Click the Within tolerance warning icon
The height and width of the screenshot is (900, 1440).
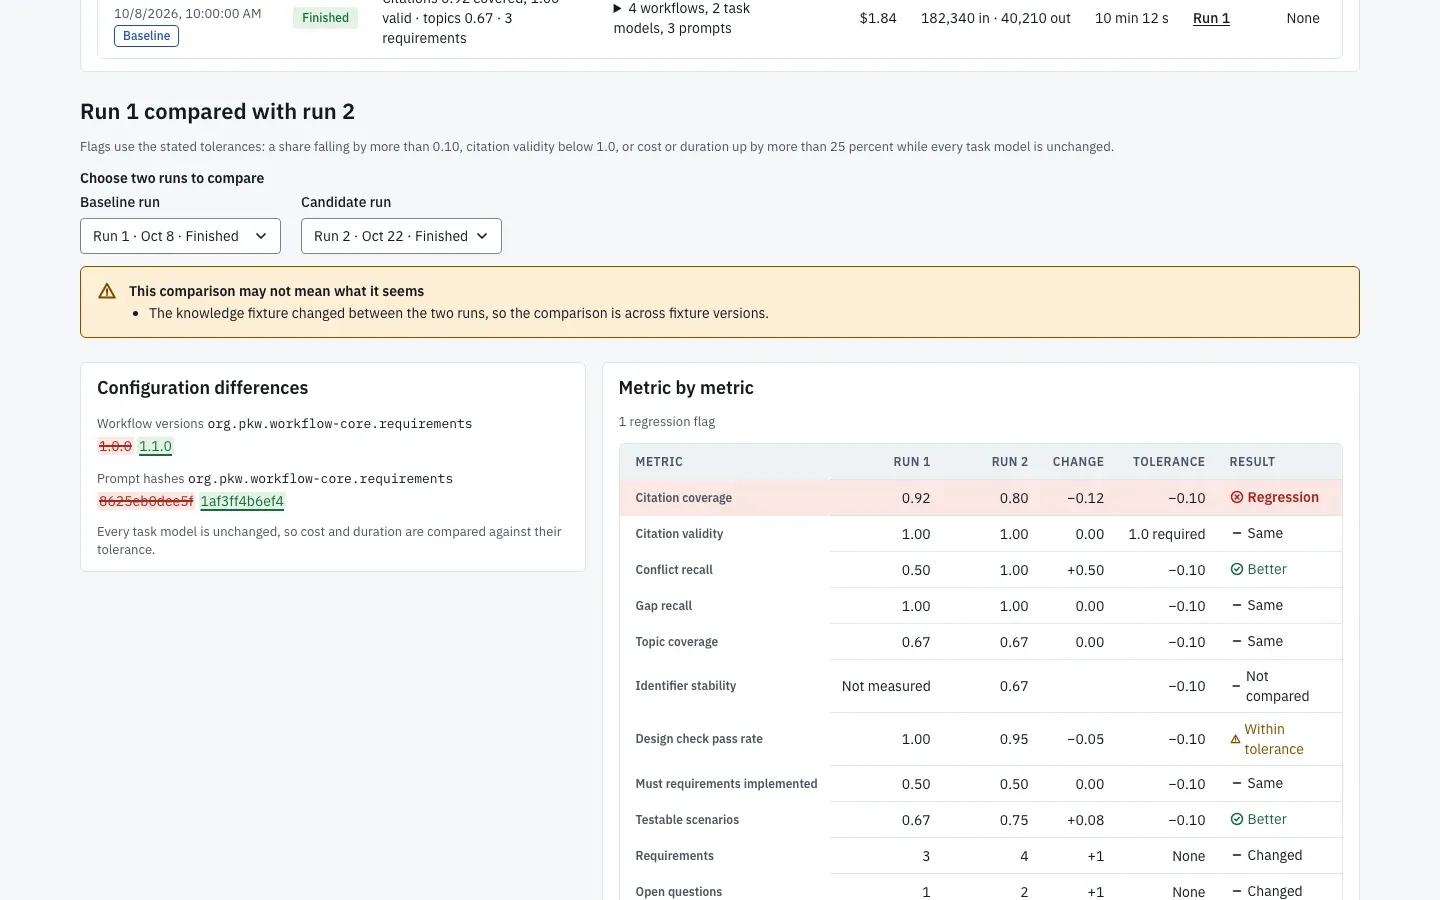(x=1235, y=739)
